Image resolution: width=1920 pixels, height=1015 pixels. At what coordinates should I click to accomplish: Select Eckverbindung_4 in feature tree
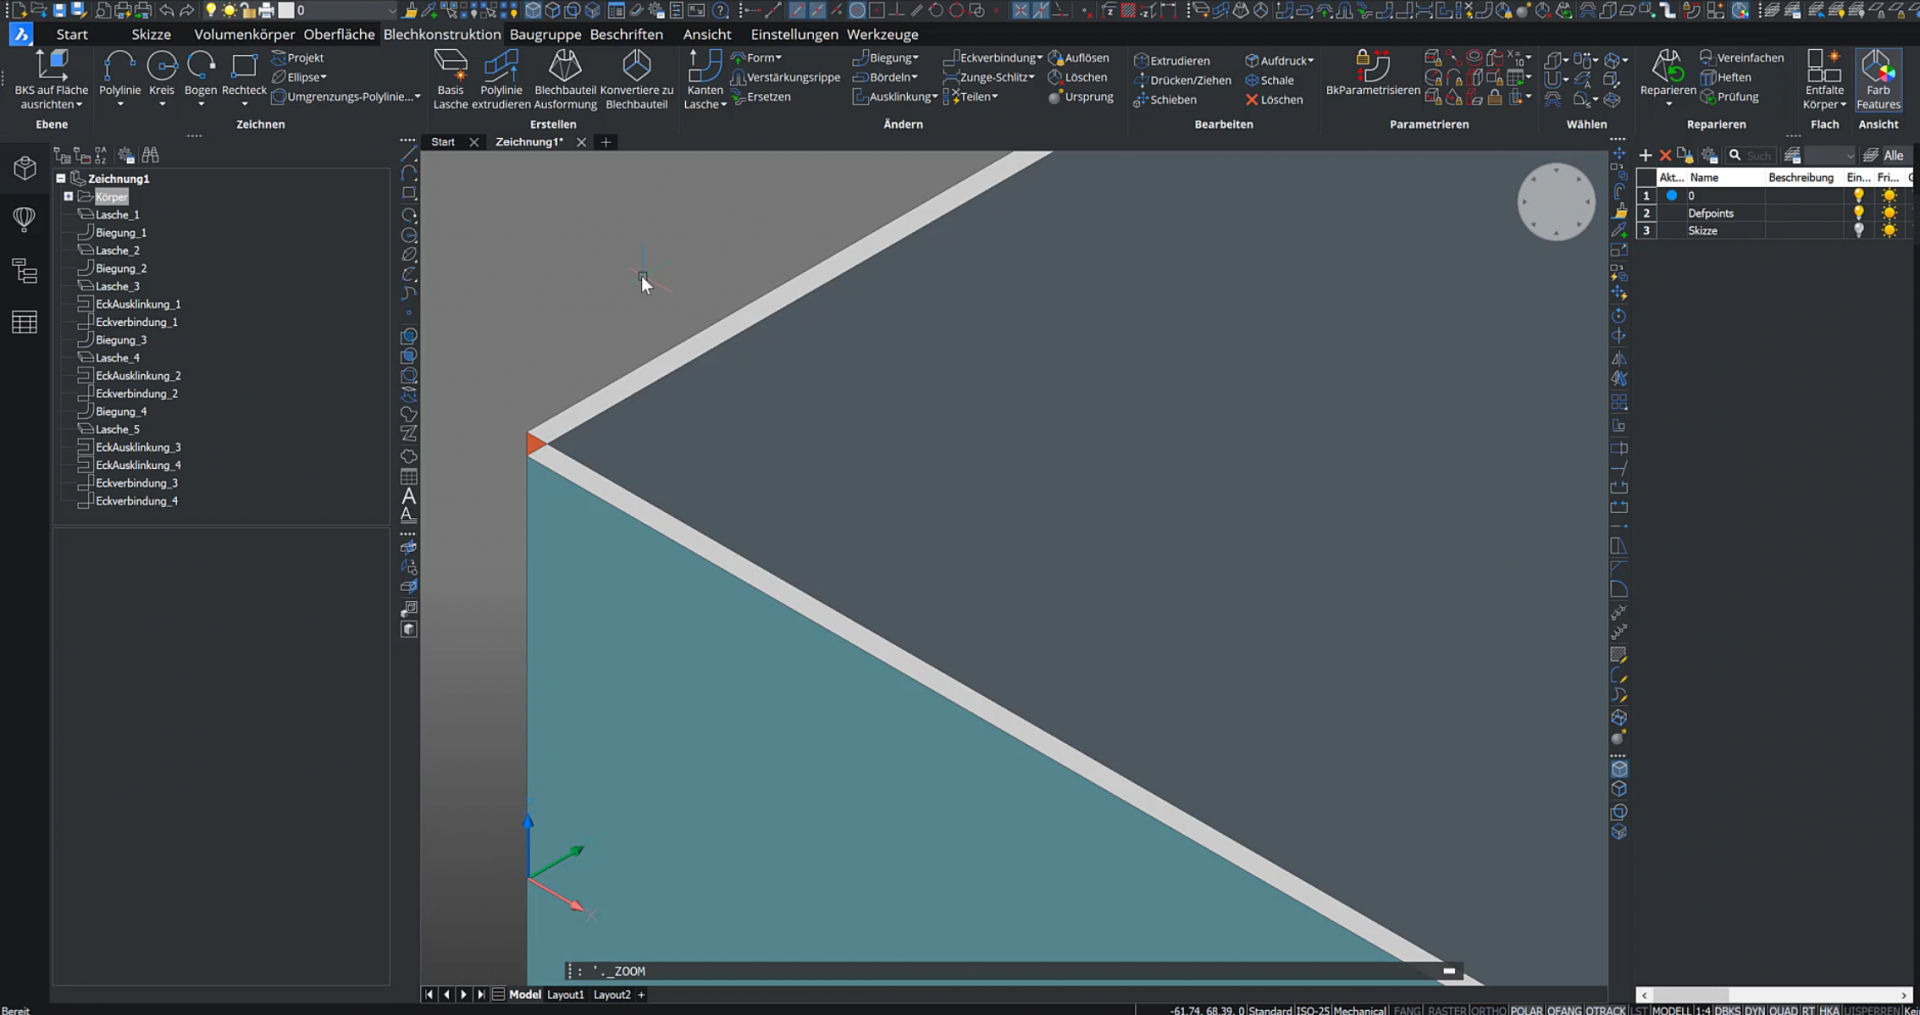tap(136, 501)
